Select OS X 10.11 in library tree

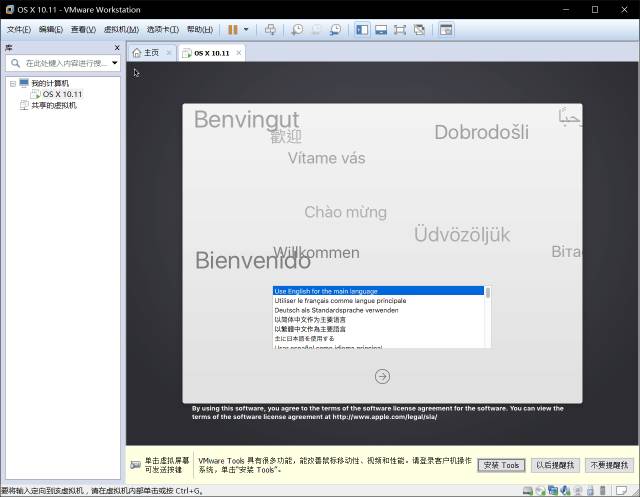point(62,94)
